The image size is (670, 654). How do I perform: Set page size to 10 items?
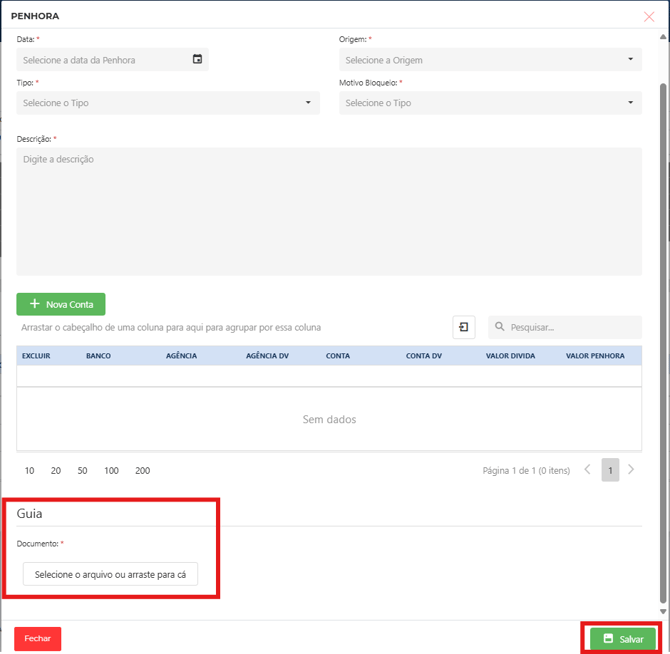click(x=30, y=470)
